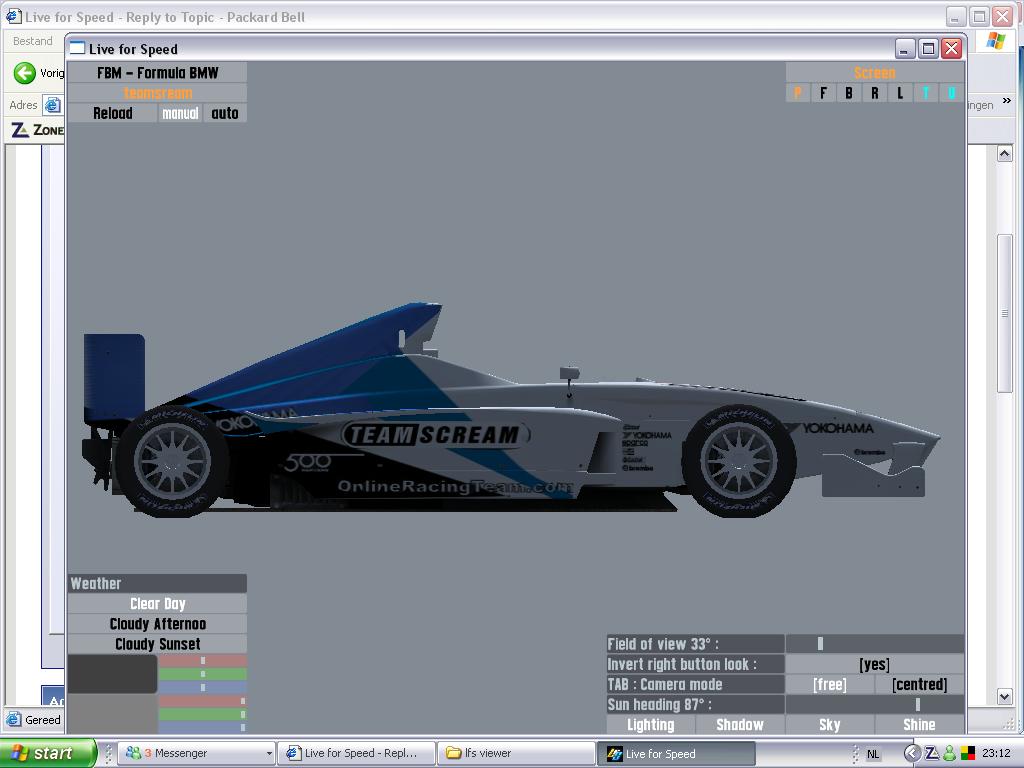Viewport: 1024px width, 768px height.
Task: Expand hidden system tray icons
Action: tap(912, 754)
